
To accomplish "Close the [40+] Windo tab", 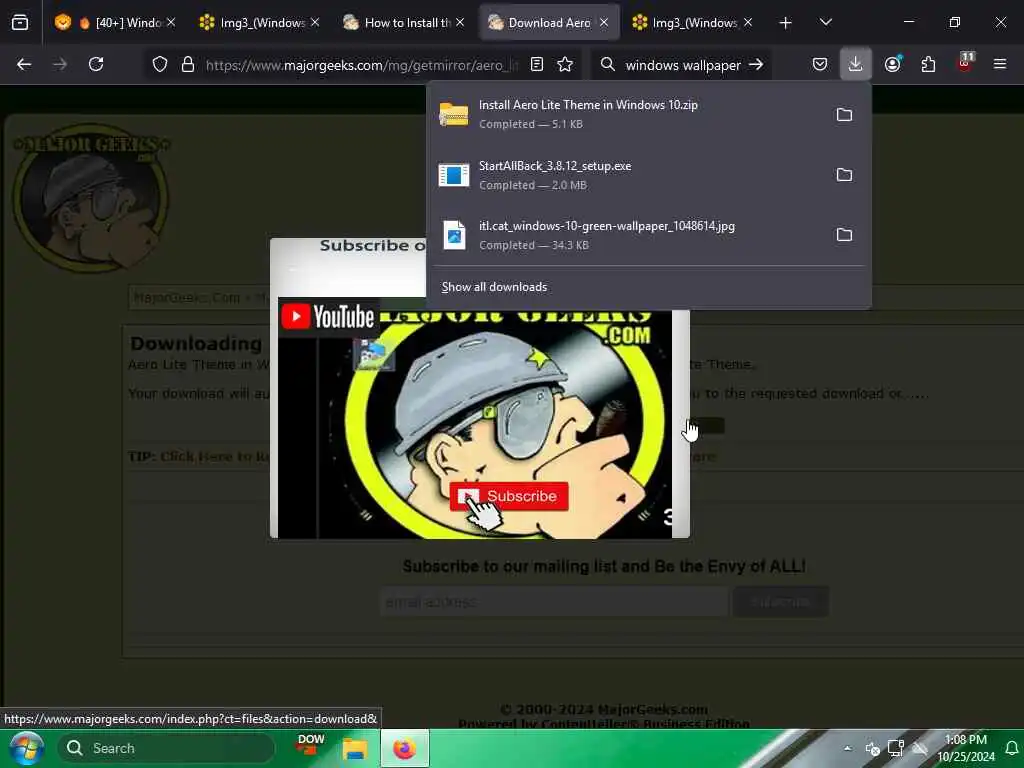I will (x=171, y=23).
